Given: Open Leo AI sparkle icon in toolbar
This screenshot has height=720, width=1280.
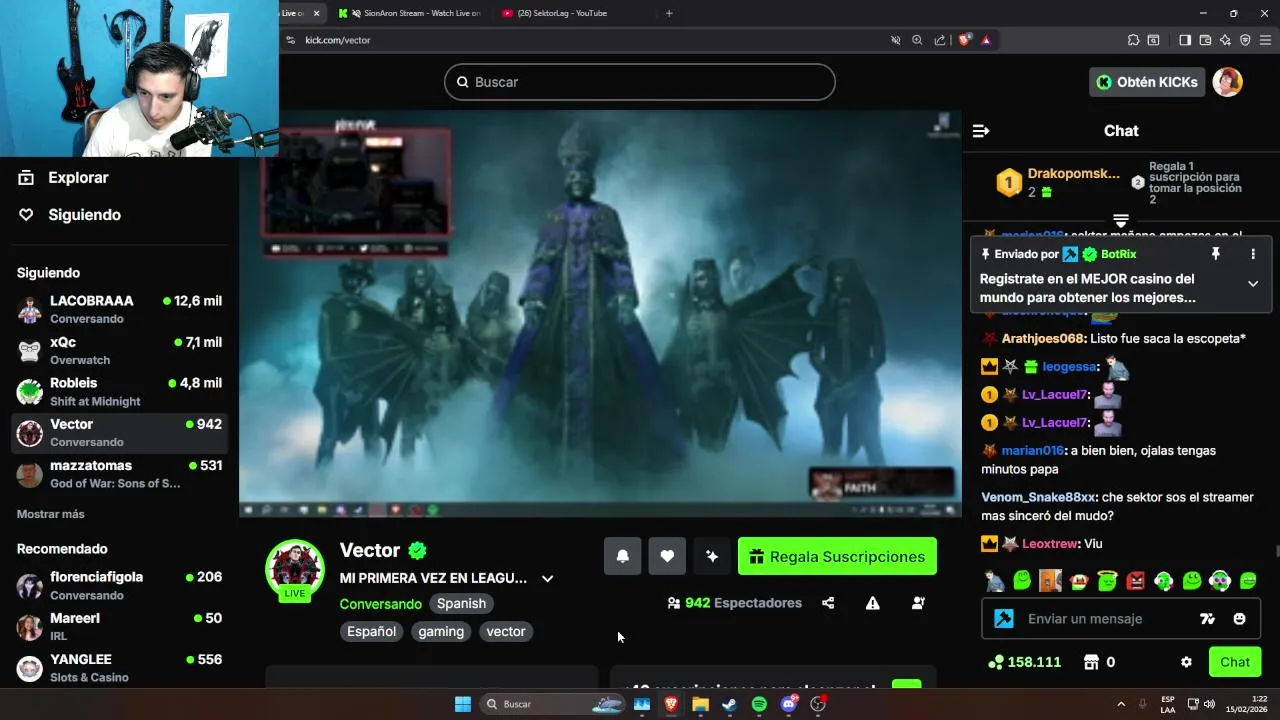Looking at the screenshot, I should (1225, 40).
